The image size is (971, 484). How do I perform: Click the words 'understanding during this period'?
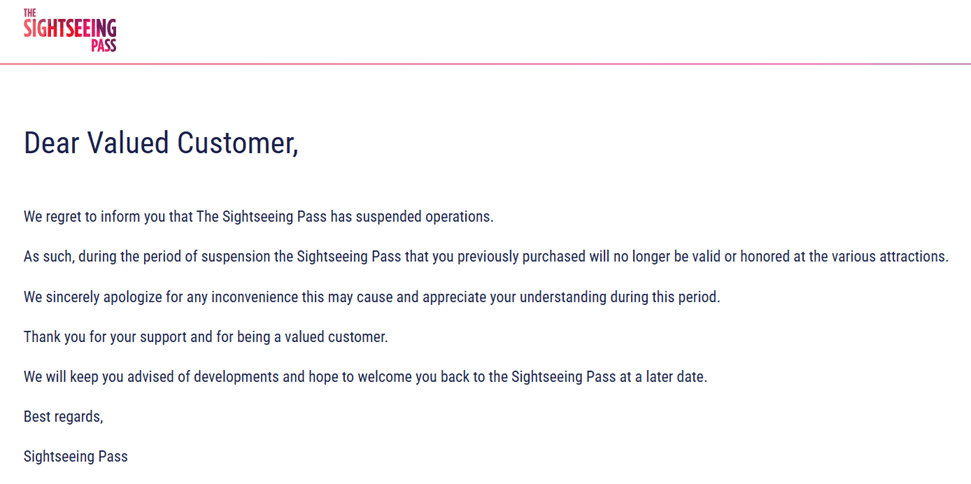(x=620, y=297)
